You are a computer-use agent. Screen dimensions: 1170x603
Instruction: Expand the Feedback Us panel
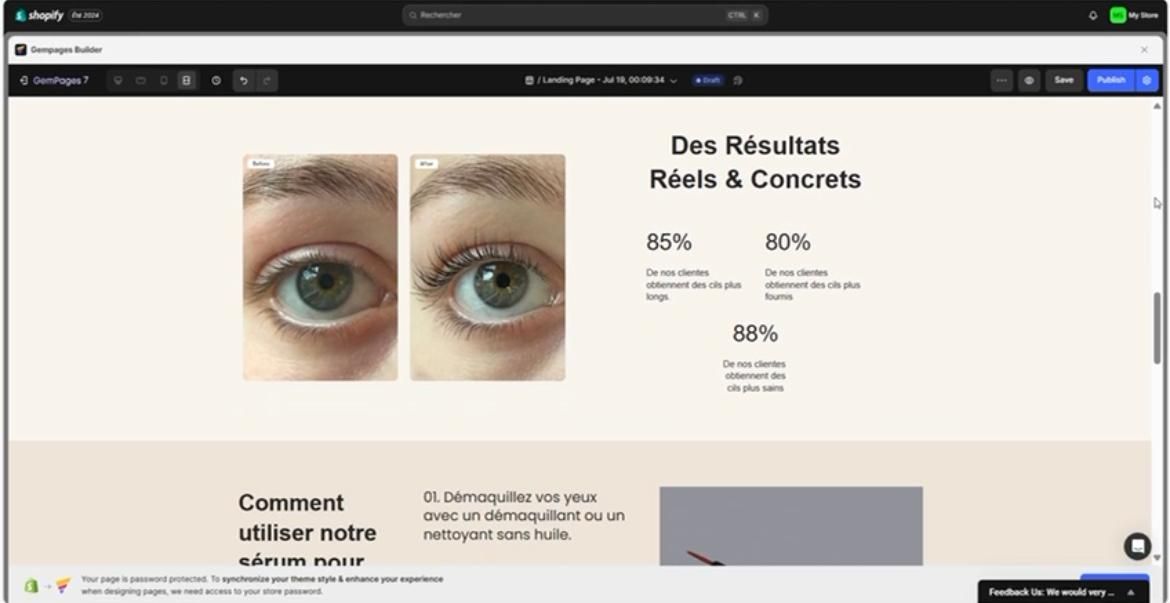tap(1058, 592)
